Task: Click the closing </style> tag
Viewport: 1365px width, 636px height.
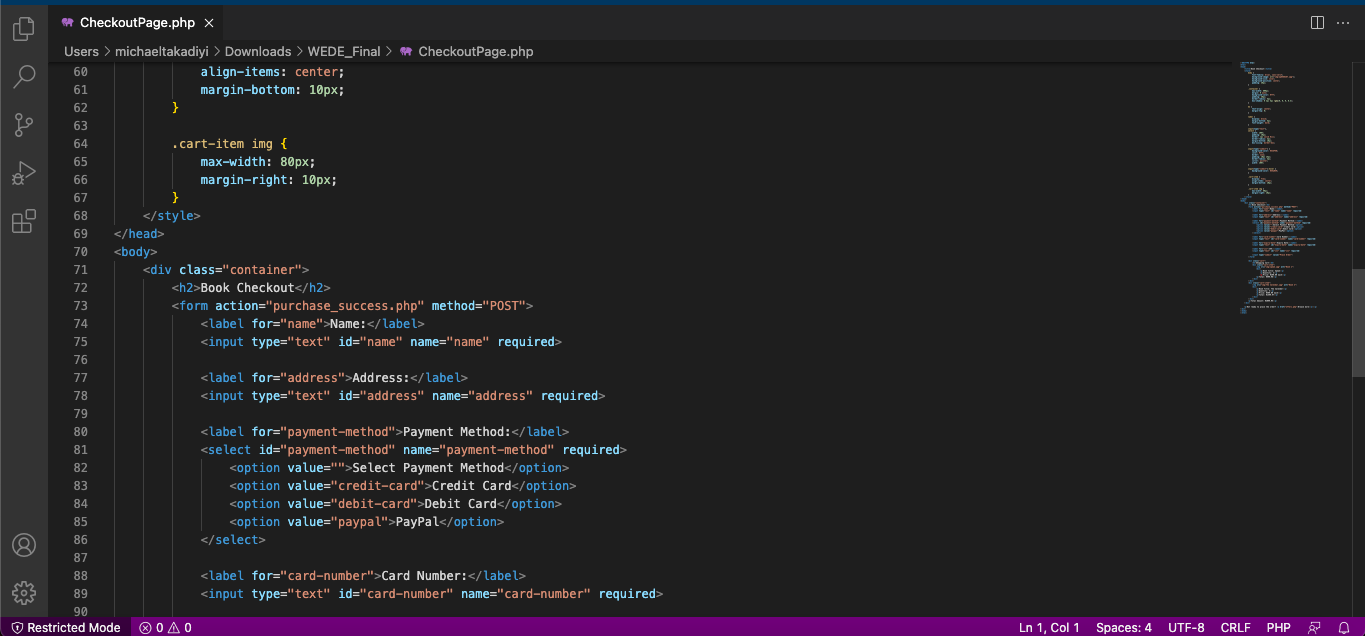Action: click(x=172, y=216)
